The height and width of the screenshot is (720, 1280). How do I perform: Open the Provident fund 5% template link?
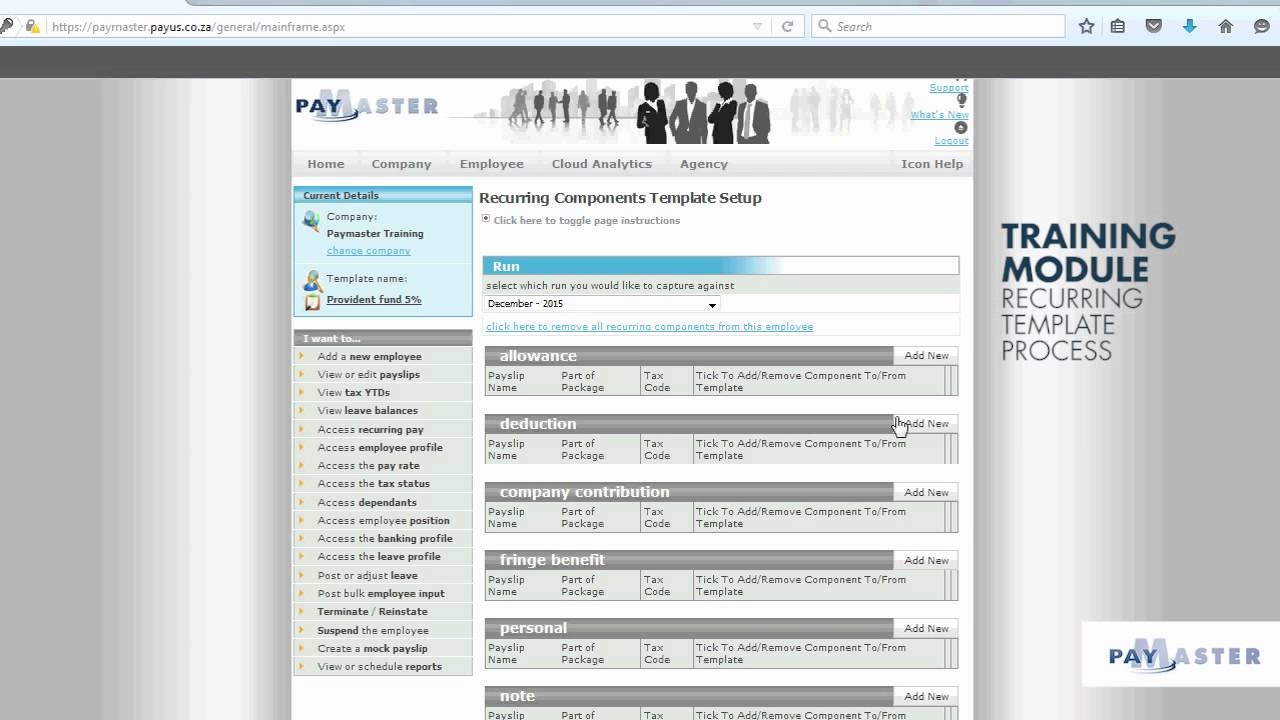click(x=374, y=300)
